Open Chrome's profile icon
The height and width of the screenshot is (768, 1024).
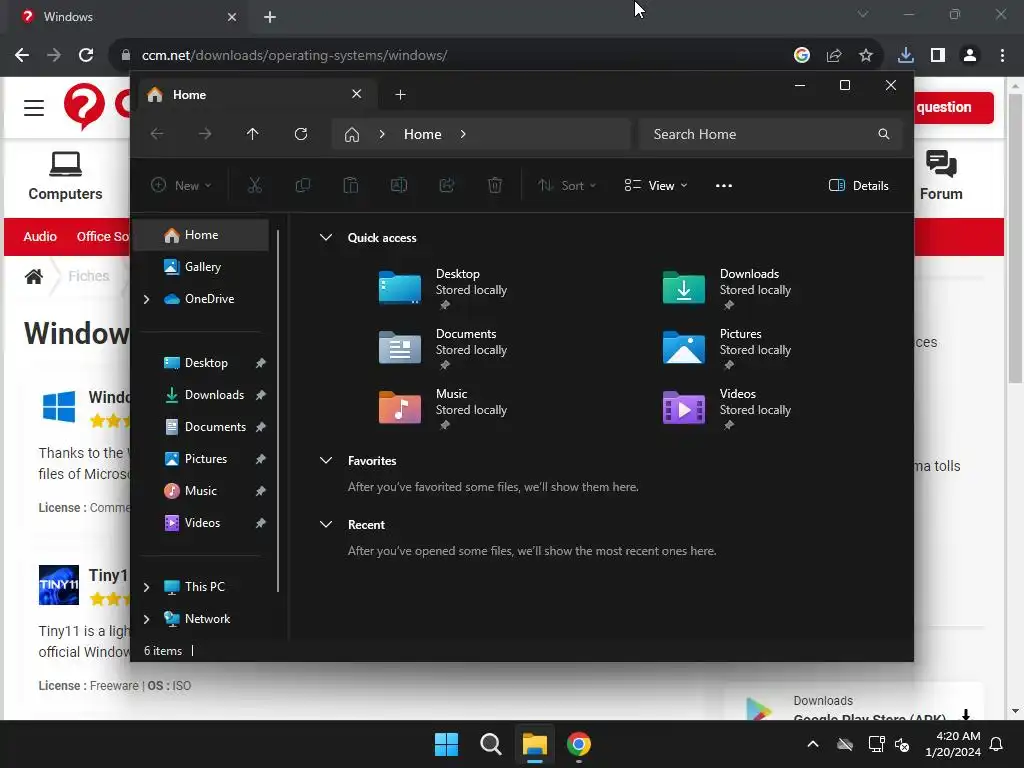pos(970,56)
